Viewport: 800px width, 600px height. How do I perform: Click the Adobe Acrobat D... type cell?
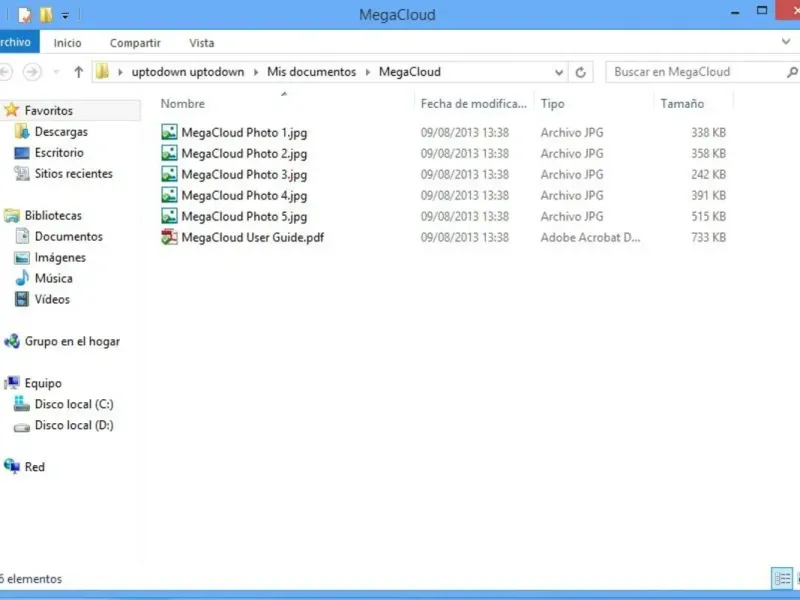pos(590,237)
